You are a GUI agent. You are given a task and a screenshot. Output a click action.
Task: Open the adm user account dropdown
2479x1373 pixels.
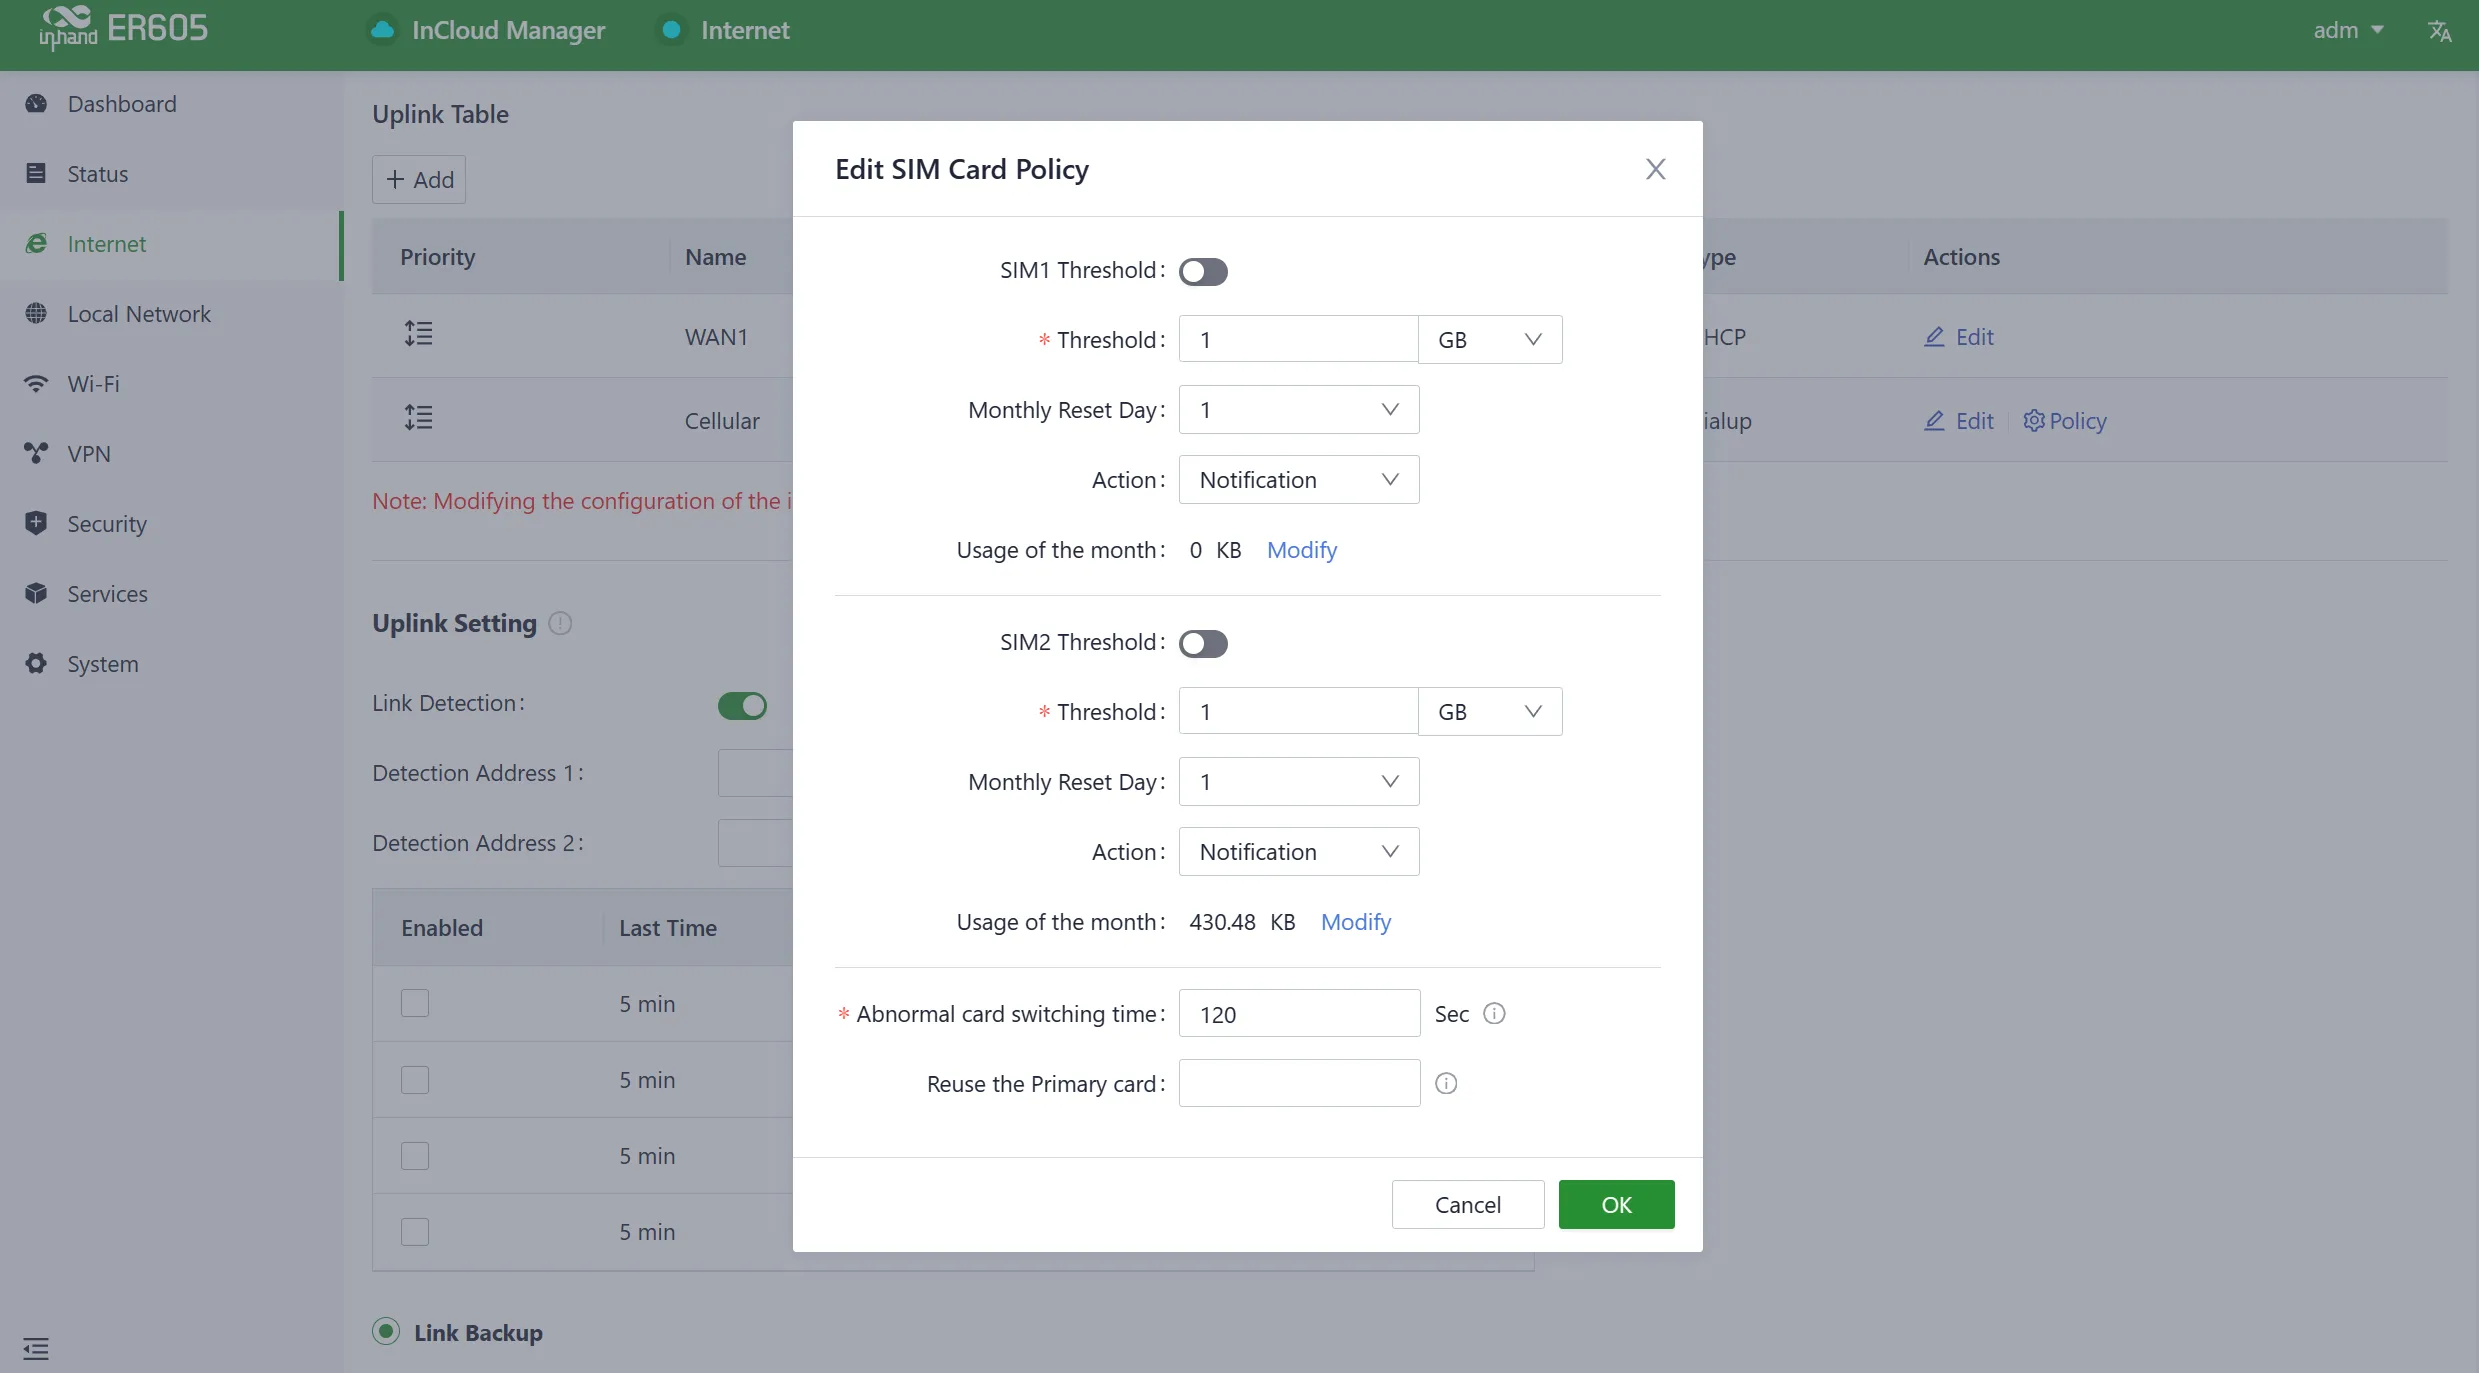(2348, 31)
